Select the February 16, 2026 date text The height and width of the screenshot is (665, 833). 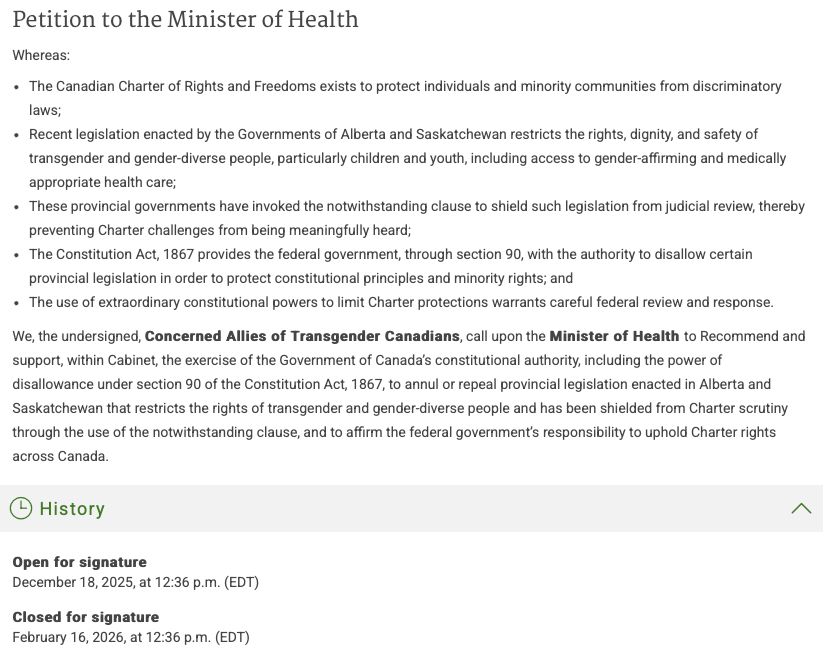(130, 637)
